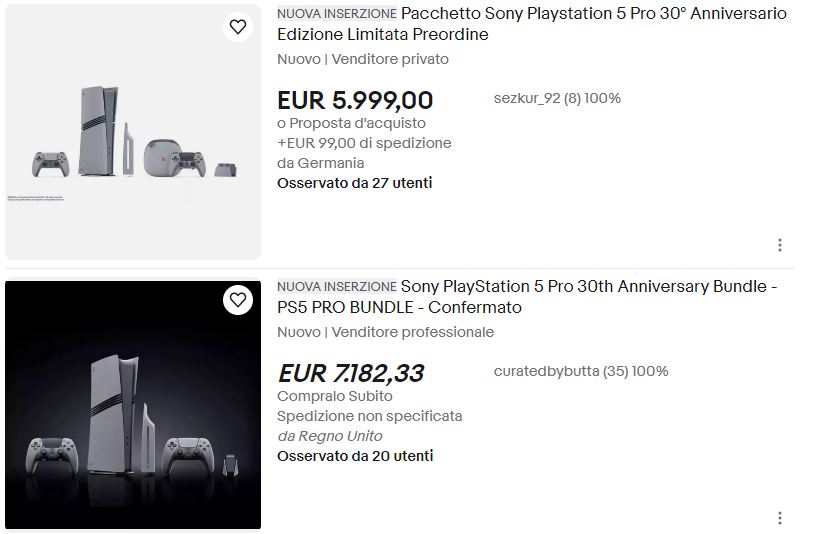
Task: Click the Osservato da 20 utenti text
Action: click(355, 456)
